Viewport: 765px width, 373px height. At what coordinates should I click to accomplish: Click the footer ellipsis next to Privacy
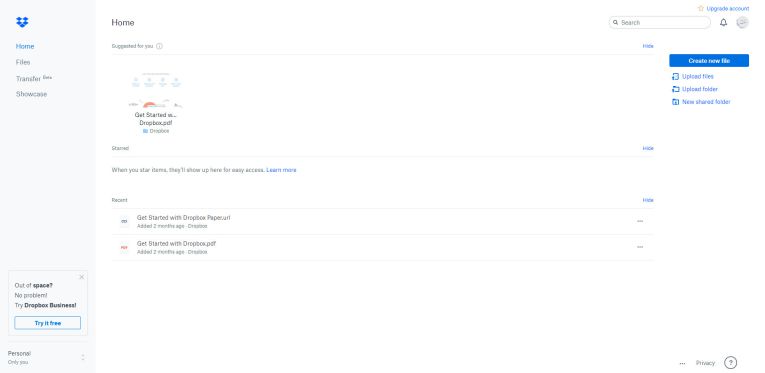pyautogui.click(x=682, y=363)
